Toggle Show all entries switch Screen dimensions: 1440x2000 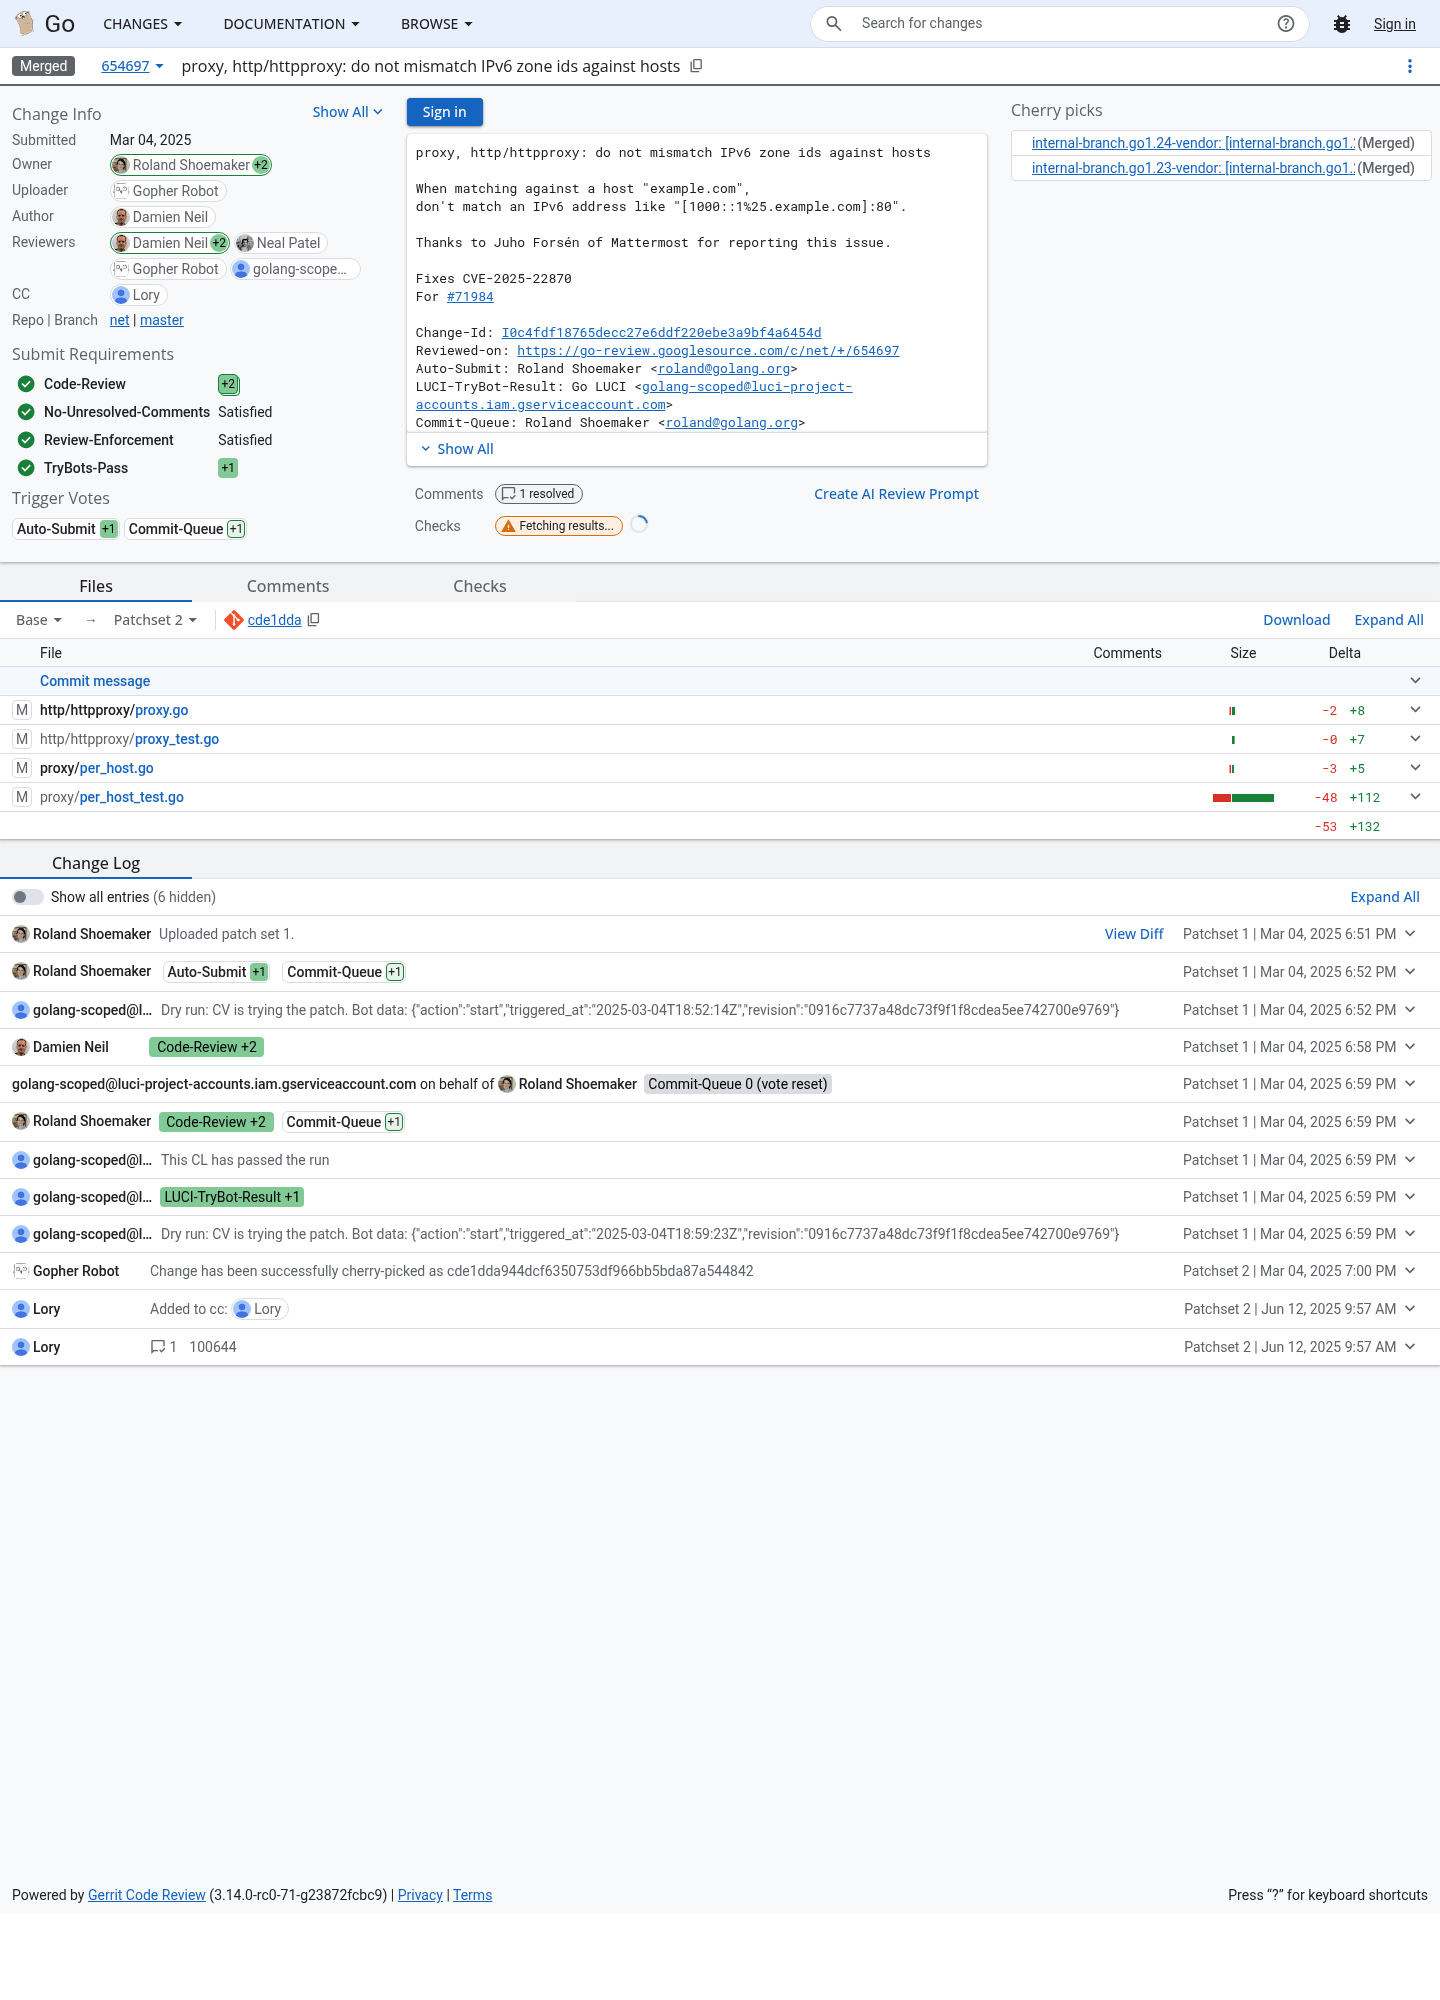[x=27, y=897]
